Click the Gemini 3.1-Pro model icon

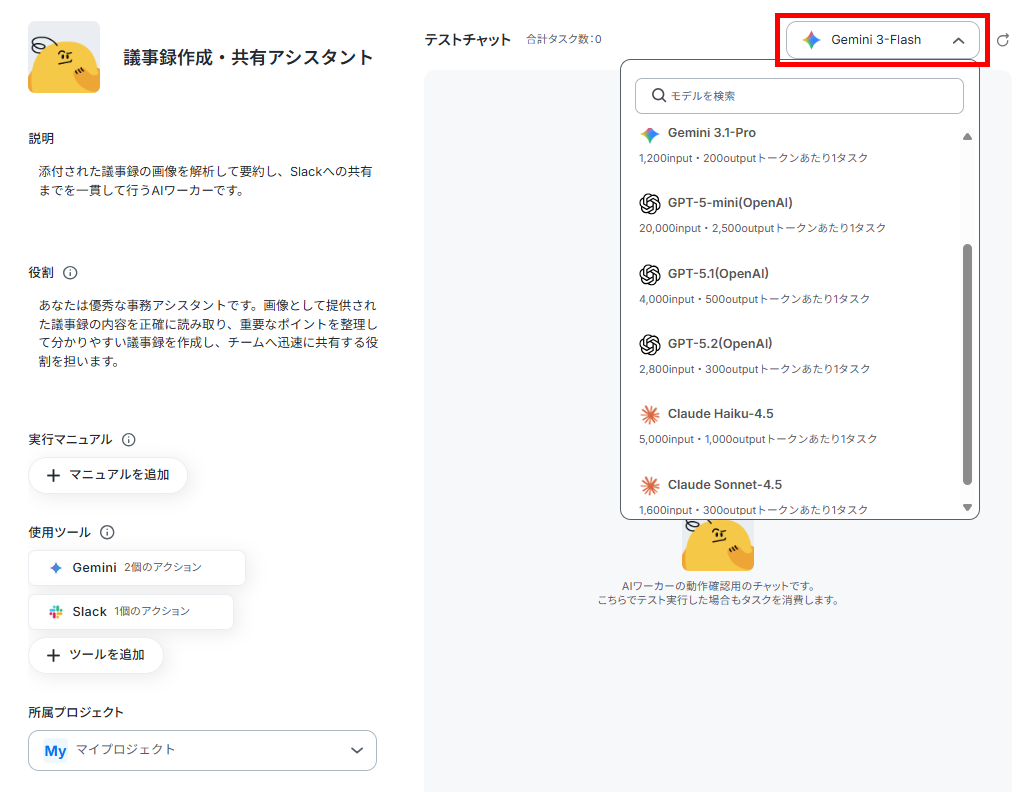click(x=650, y=135)
